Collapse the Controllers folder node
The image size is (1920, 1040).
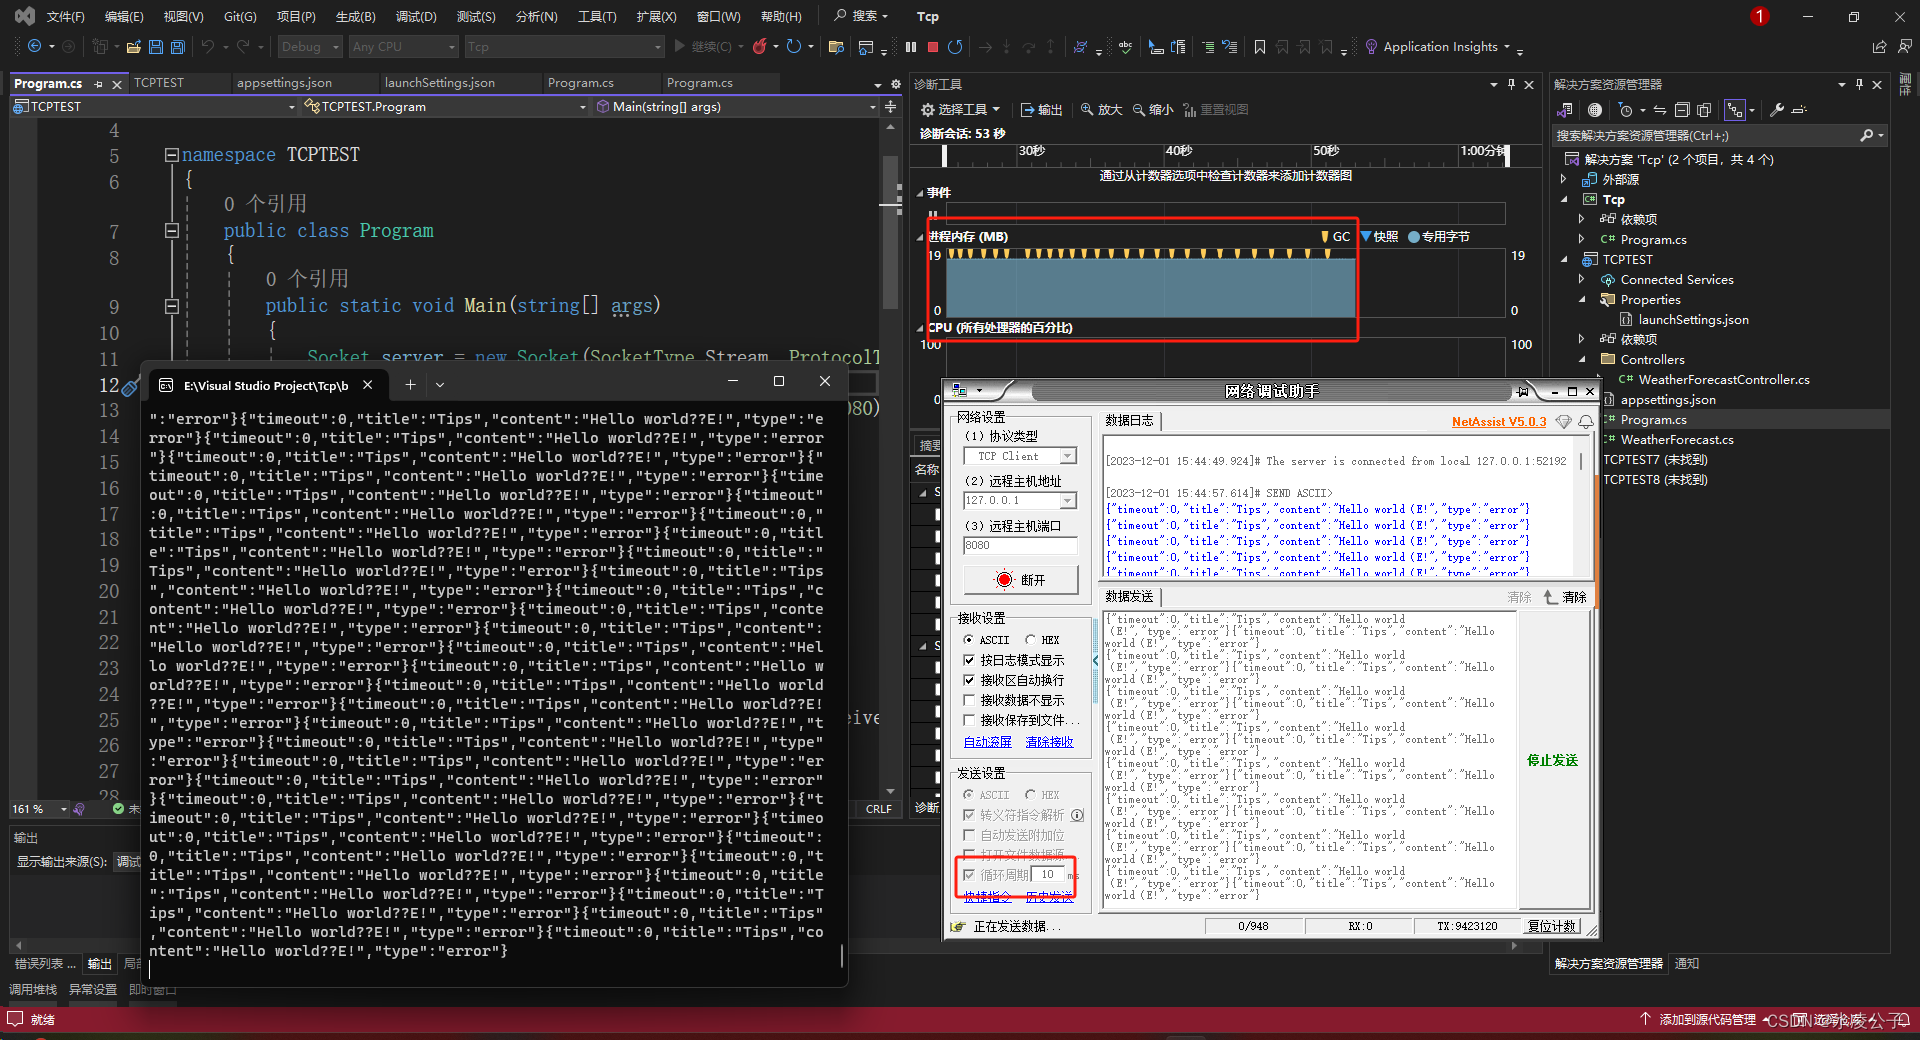pos(1582,360)
